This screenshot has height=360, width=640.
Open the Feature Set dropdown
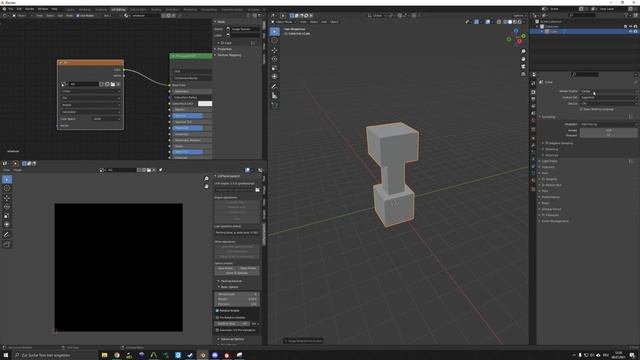tap(608, 98)
